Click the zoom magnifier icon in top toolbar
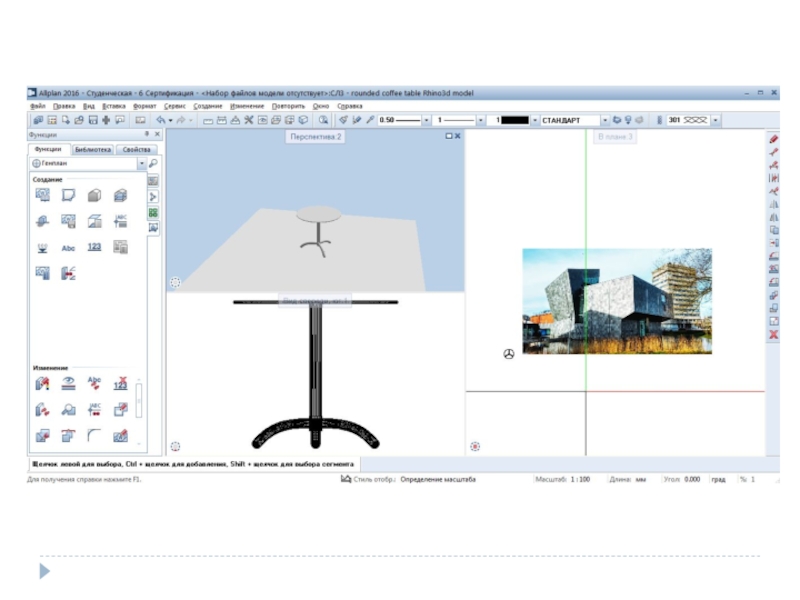The height and width of the screenshot is (600, 800). click(x=324, y=120)
